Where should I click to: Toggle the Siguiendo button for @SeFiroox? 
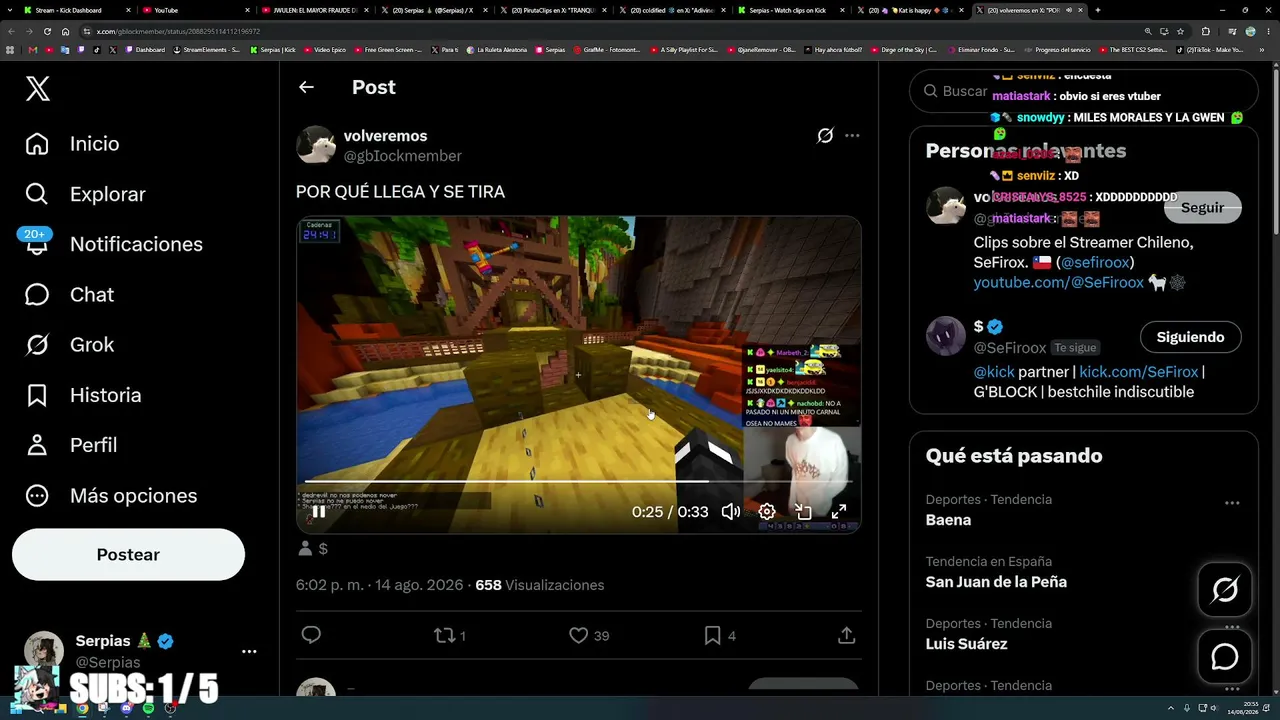pos(1191,337)
